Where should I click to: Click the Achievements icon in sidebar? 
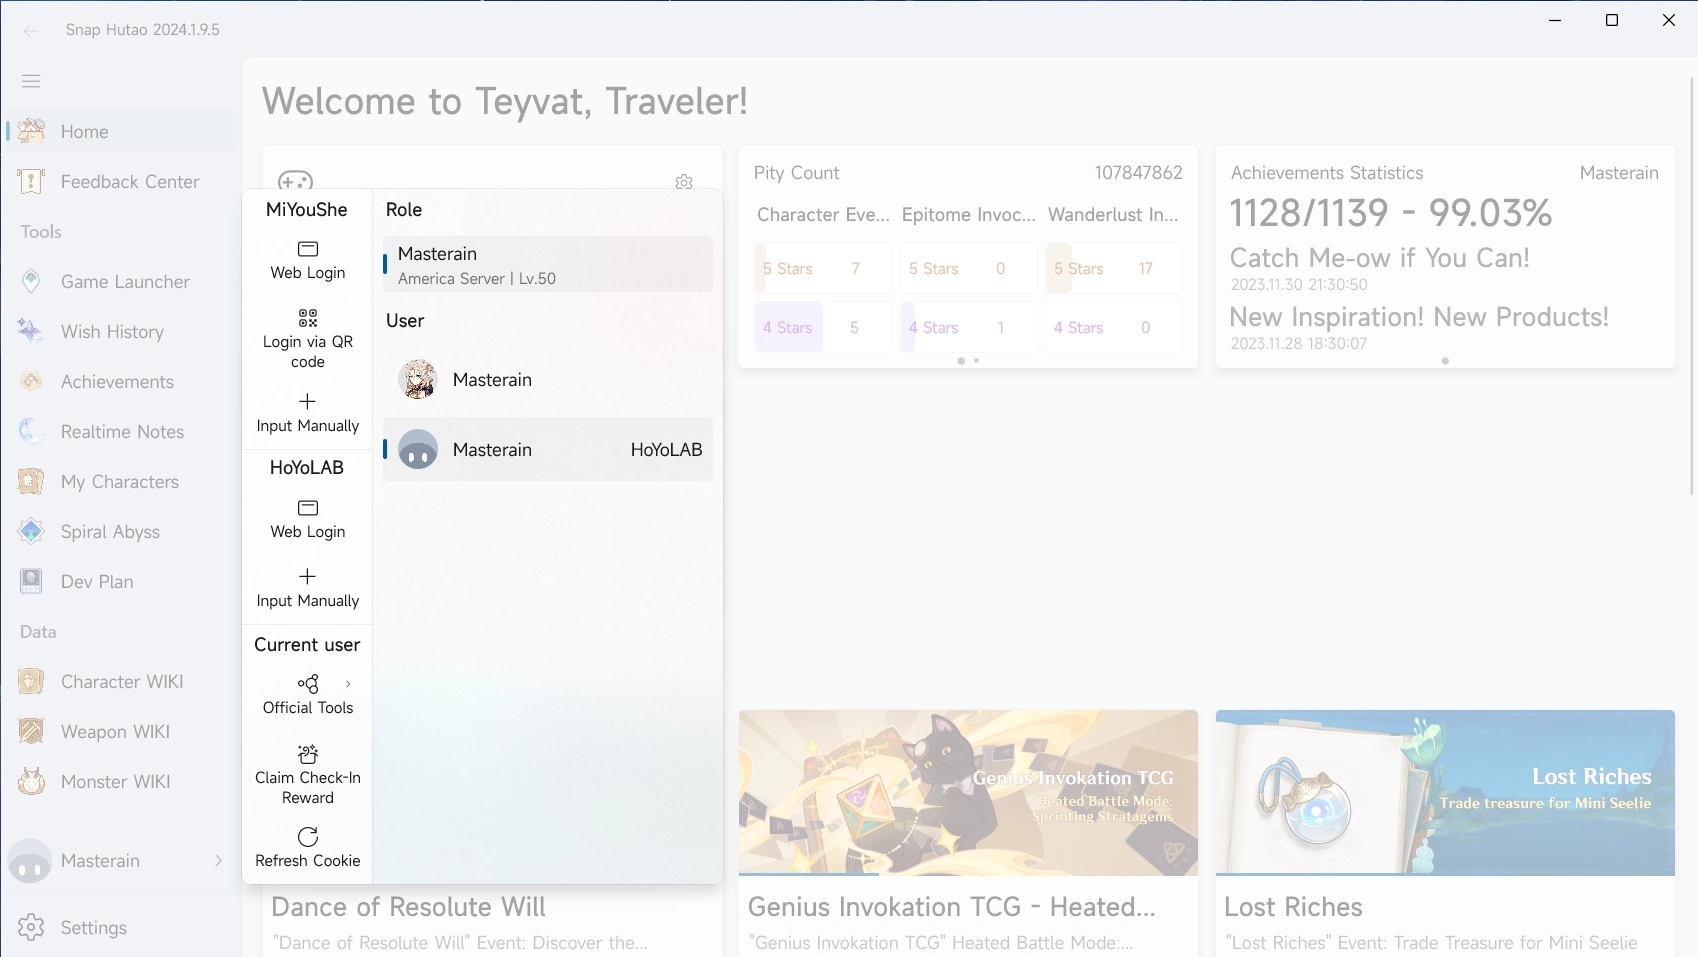[x=31, y=381]
